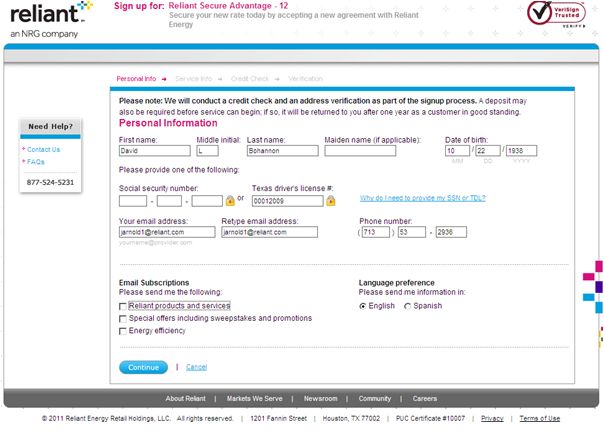Viewport: 604px width, 448px height.
Task: Open Newsroom in footer bar
Action: [x=320, y=399]
